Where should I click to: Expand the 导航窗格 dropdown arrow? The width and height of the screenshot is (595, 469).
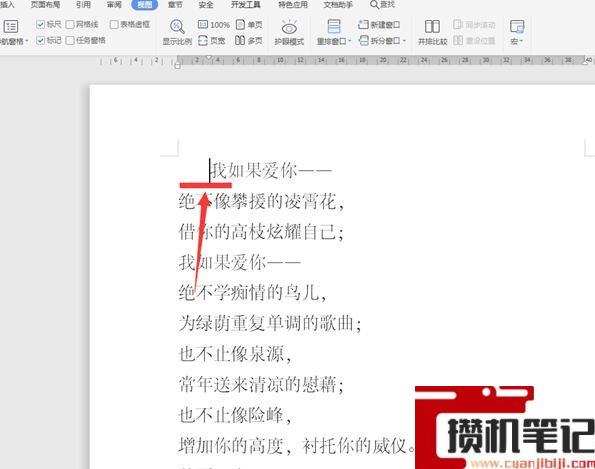click(x=27, y=41)
